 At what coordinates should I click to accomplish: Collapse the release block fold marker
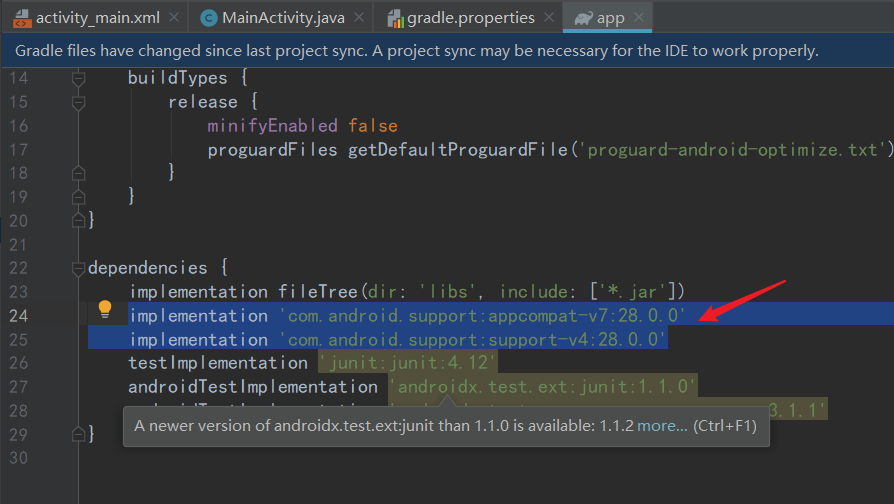79,103
